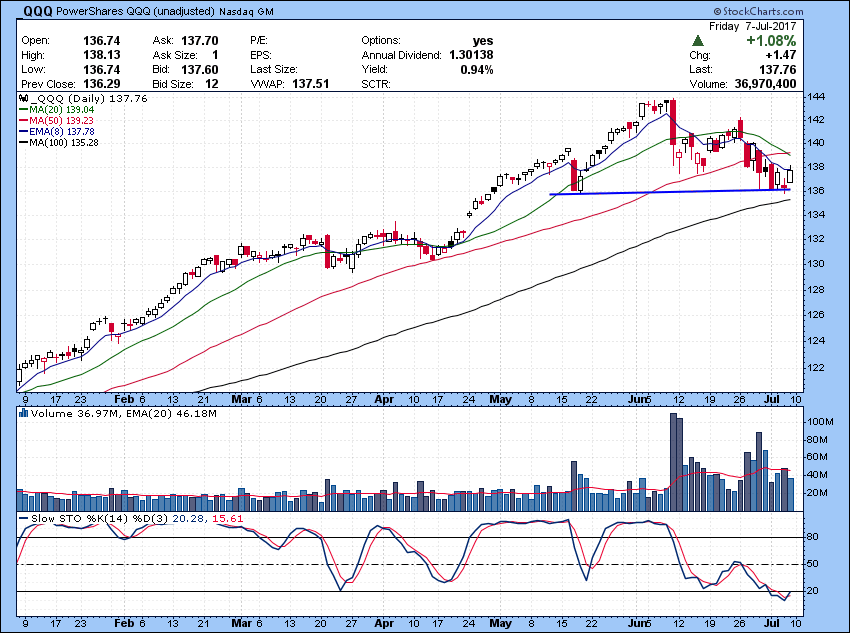Select the High value 138.13
850x633 pixels.
tap(101, 55)
